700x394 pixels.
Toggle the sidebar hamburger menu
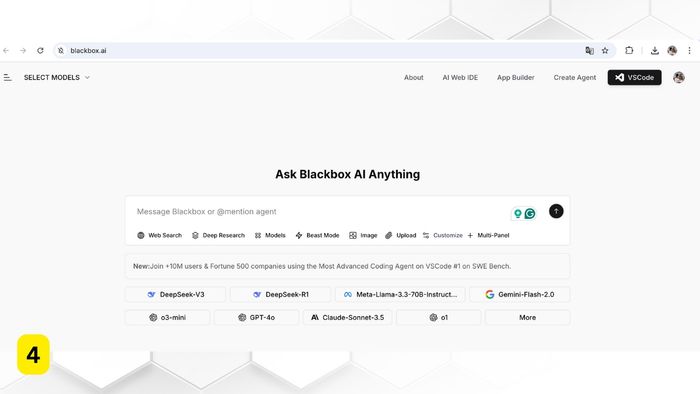coord(8,77)
